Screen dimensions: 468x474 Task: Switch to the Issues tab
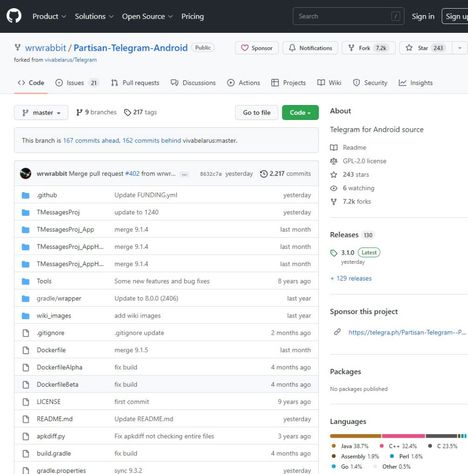tap(77, 83)
